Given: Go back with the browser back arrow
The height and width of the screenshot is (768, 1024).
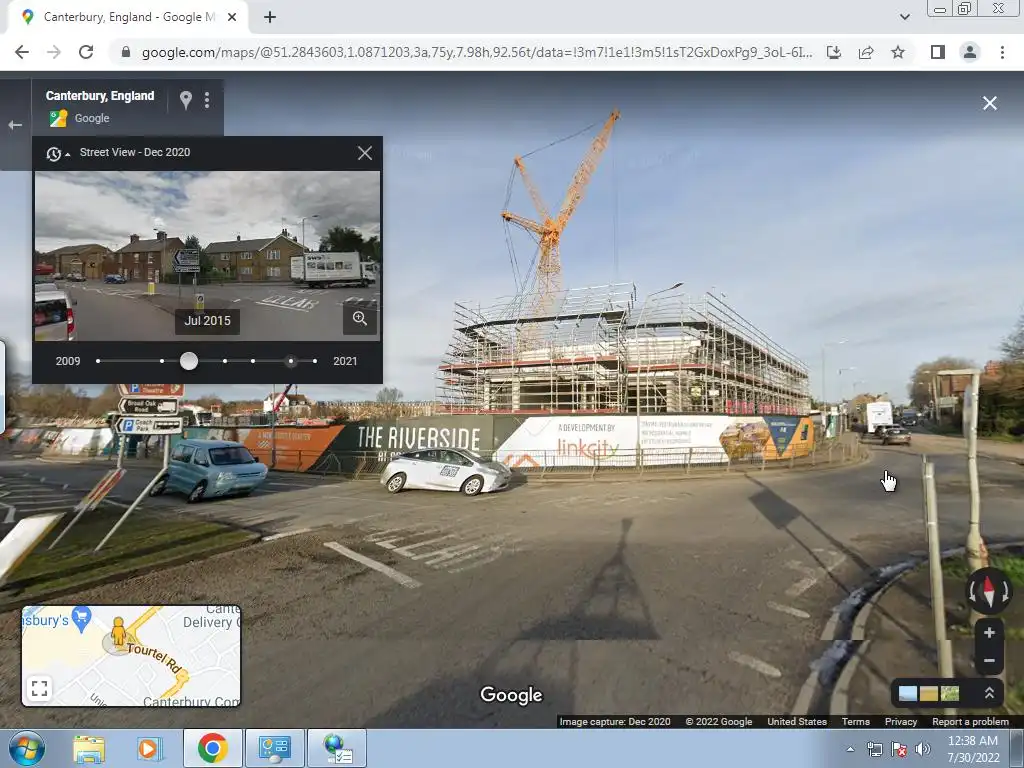Looking at the screenshot, I should pyautogui.click(x=22, y=52).
